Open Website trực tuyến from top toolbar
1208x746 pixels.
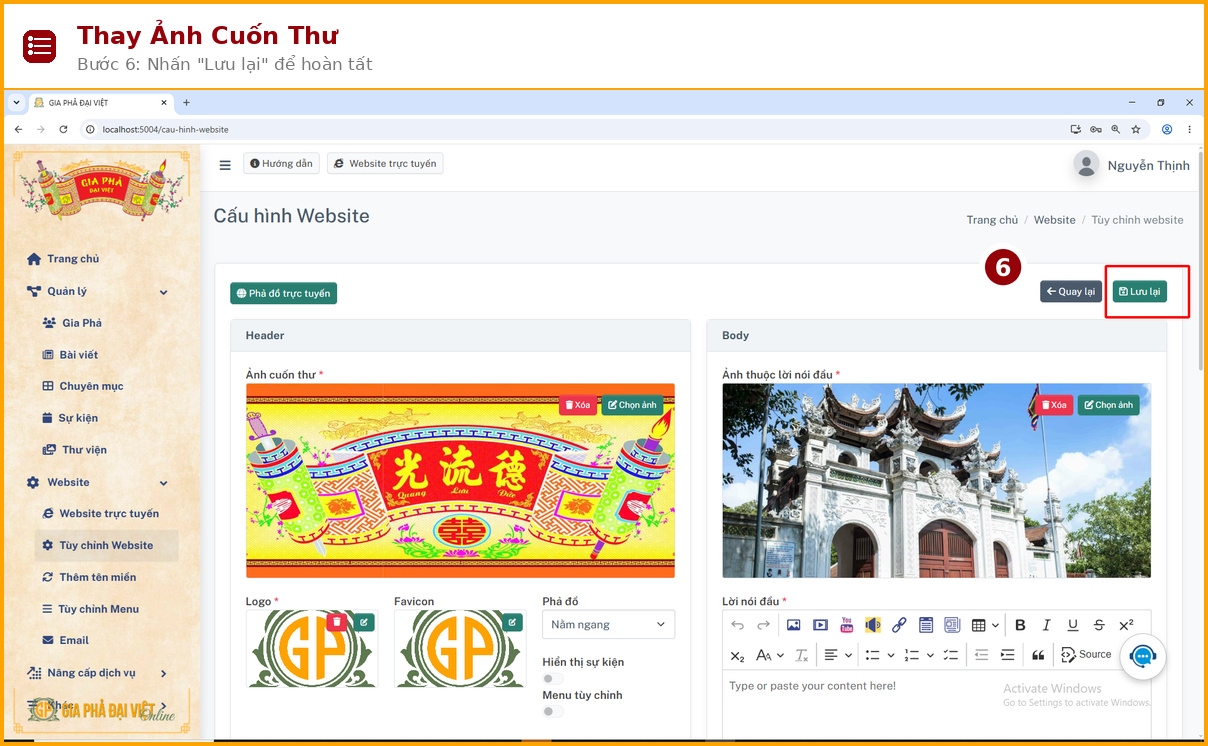[385, 163]
